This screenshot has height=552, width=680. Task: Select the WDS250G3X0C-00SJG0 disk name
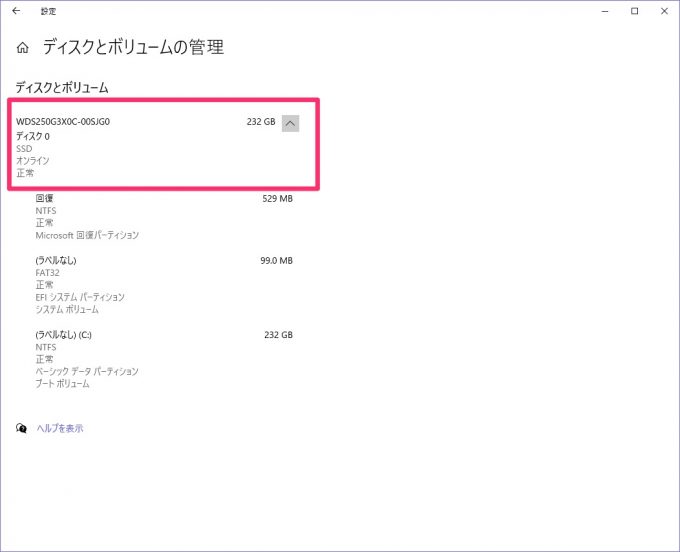[x=63, y=122]
